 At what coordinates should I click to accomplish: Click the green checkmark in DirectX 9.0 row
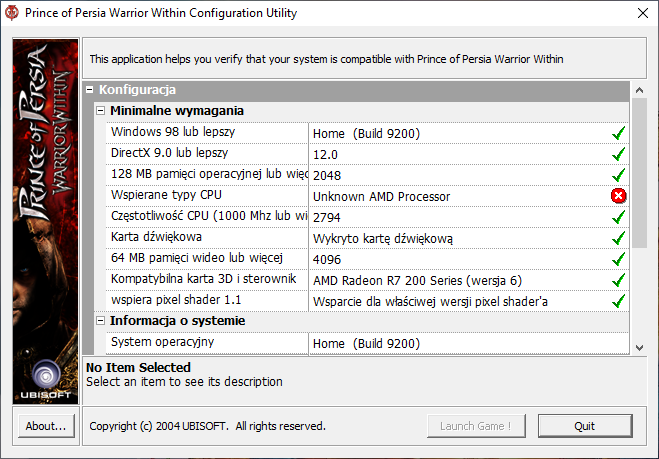click(618, 154)
